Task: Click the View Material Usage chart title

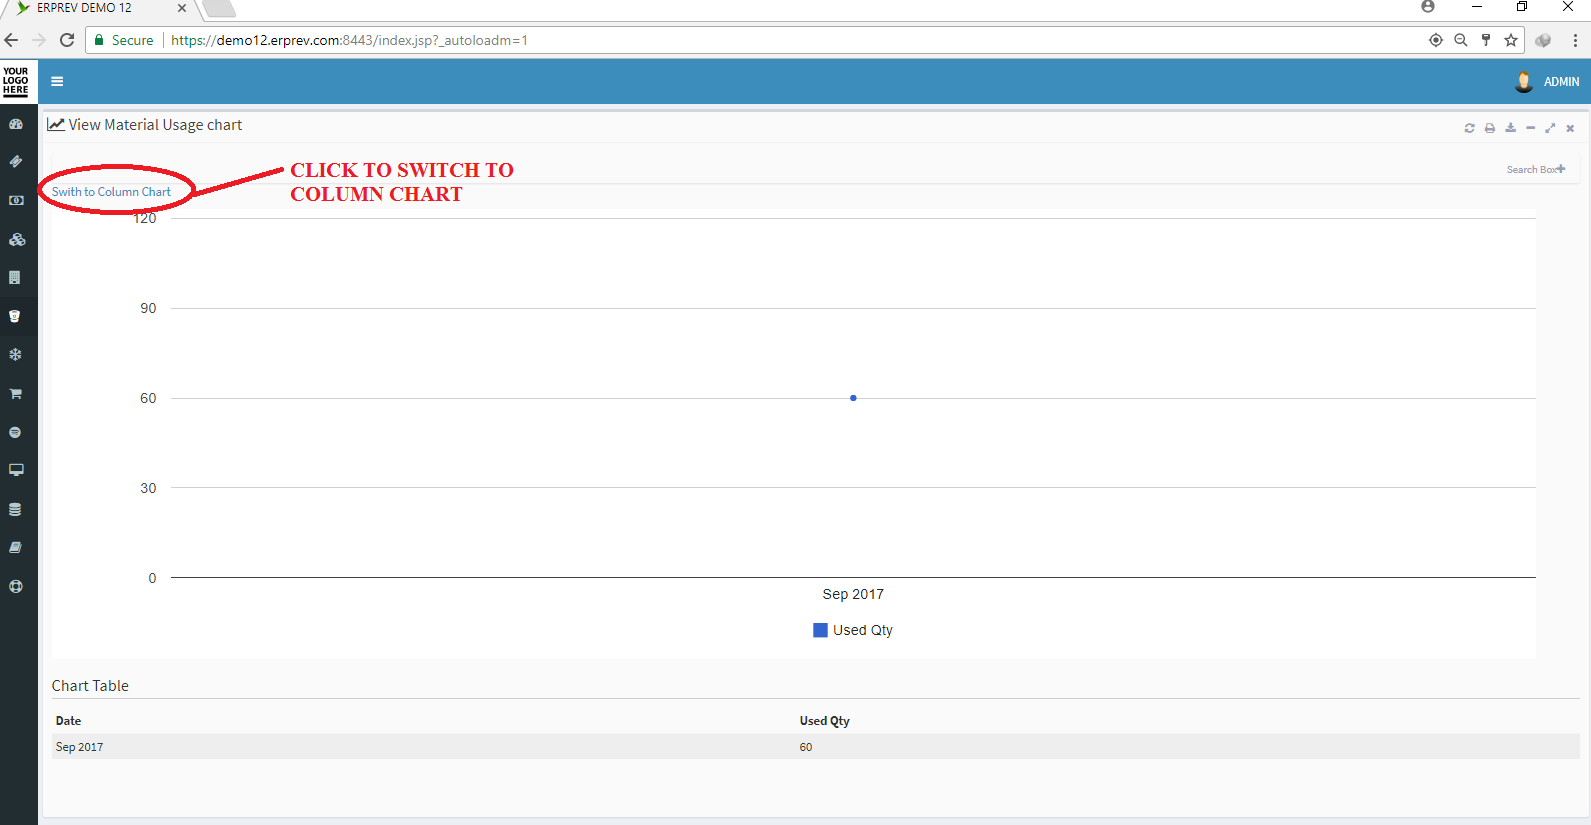Action: 155,125
